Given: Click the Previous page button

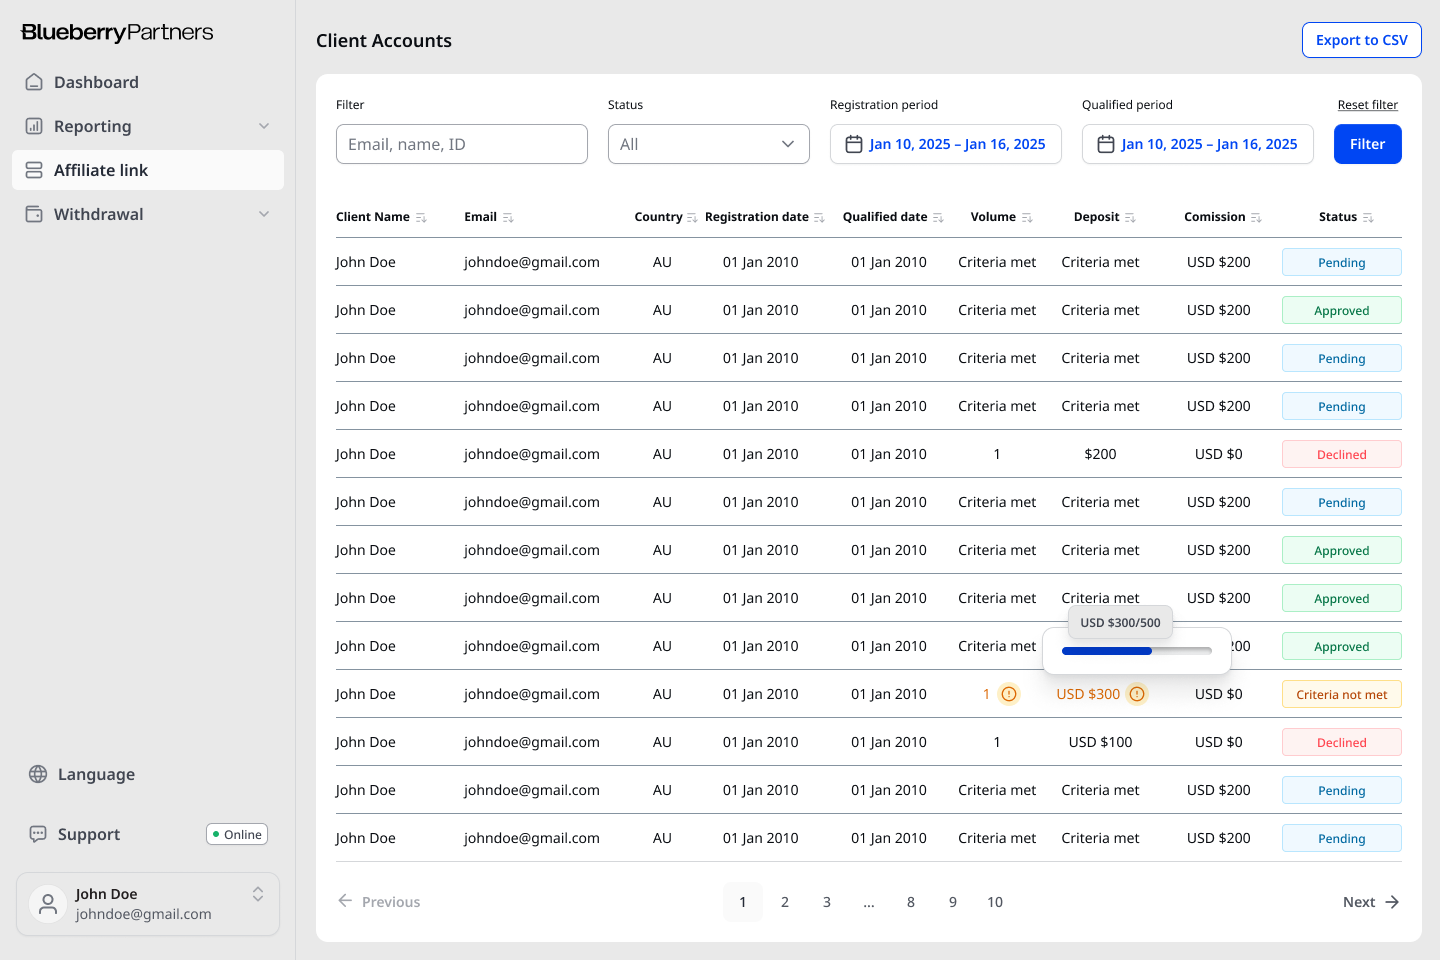Looking at the screenshot, I should 379,902.
